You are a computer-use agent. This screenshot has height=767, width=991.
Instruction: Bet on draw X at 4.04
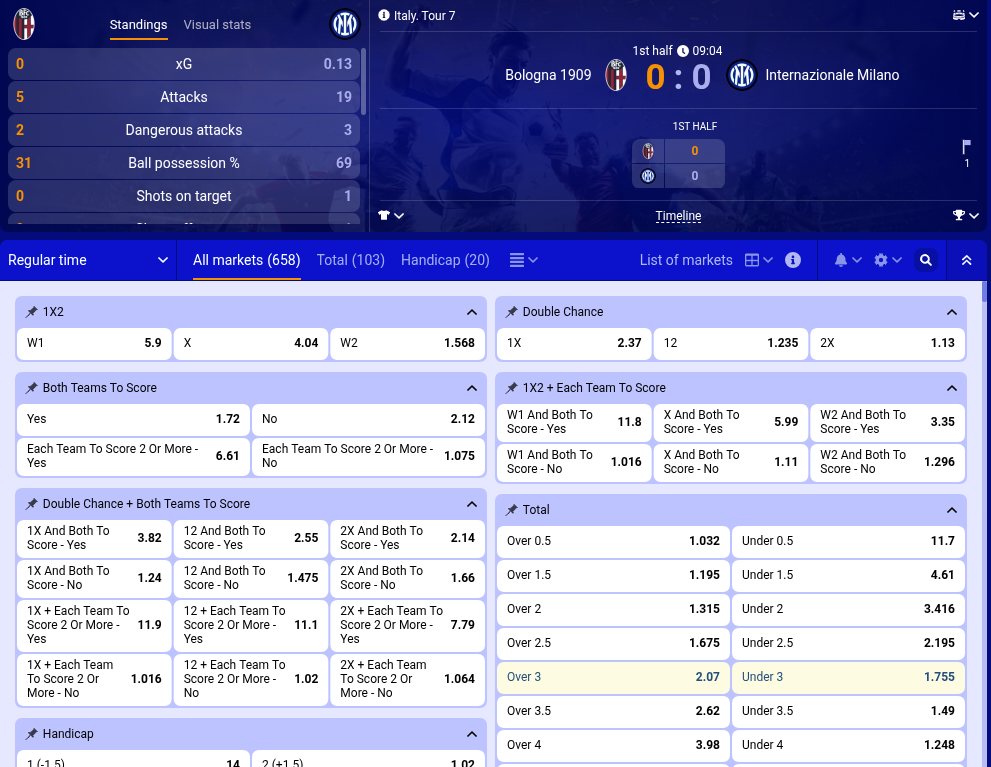pyautogui.click(x=251, y=343)
